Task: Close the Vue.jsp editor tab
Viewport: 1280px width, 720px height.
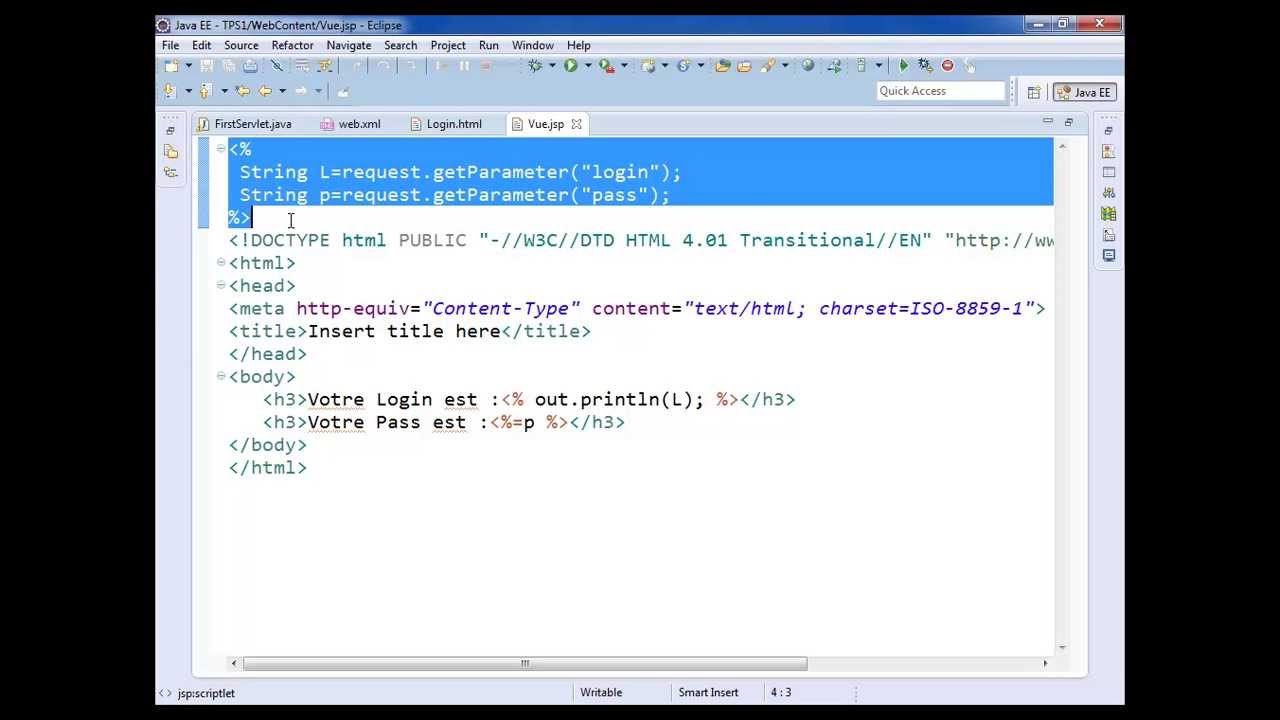Action: point(576,124)
